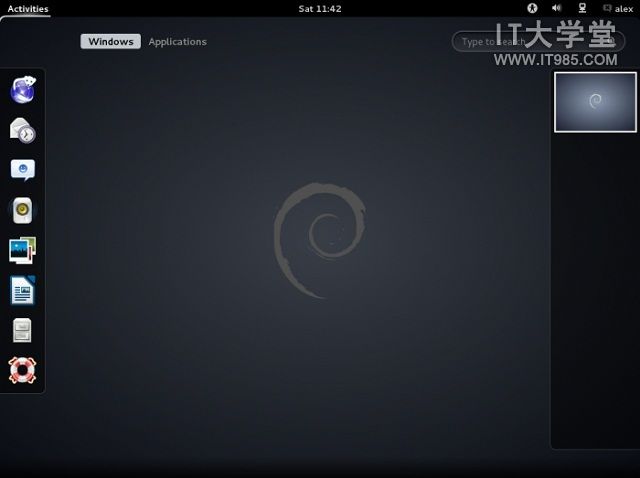Screen dimensions: 640x478
Task: Switch to the Windows view tab
Action: (111, 41)
